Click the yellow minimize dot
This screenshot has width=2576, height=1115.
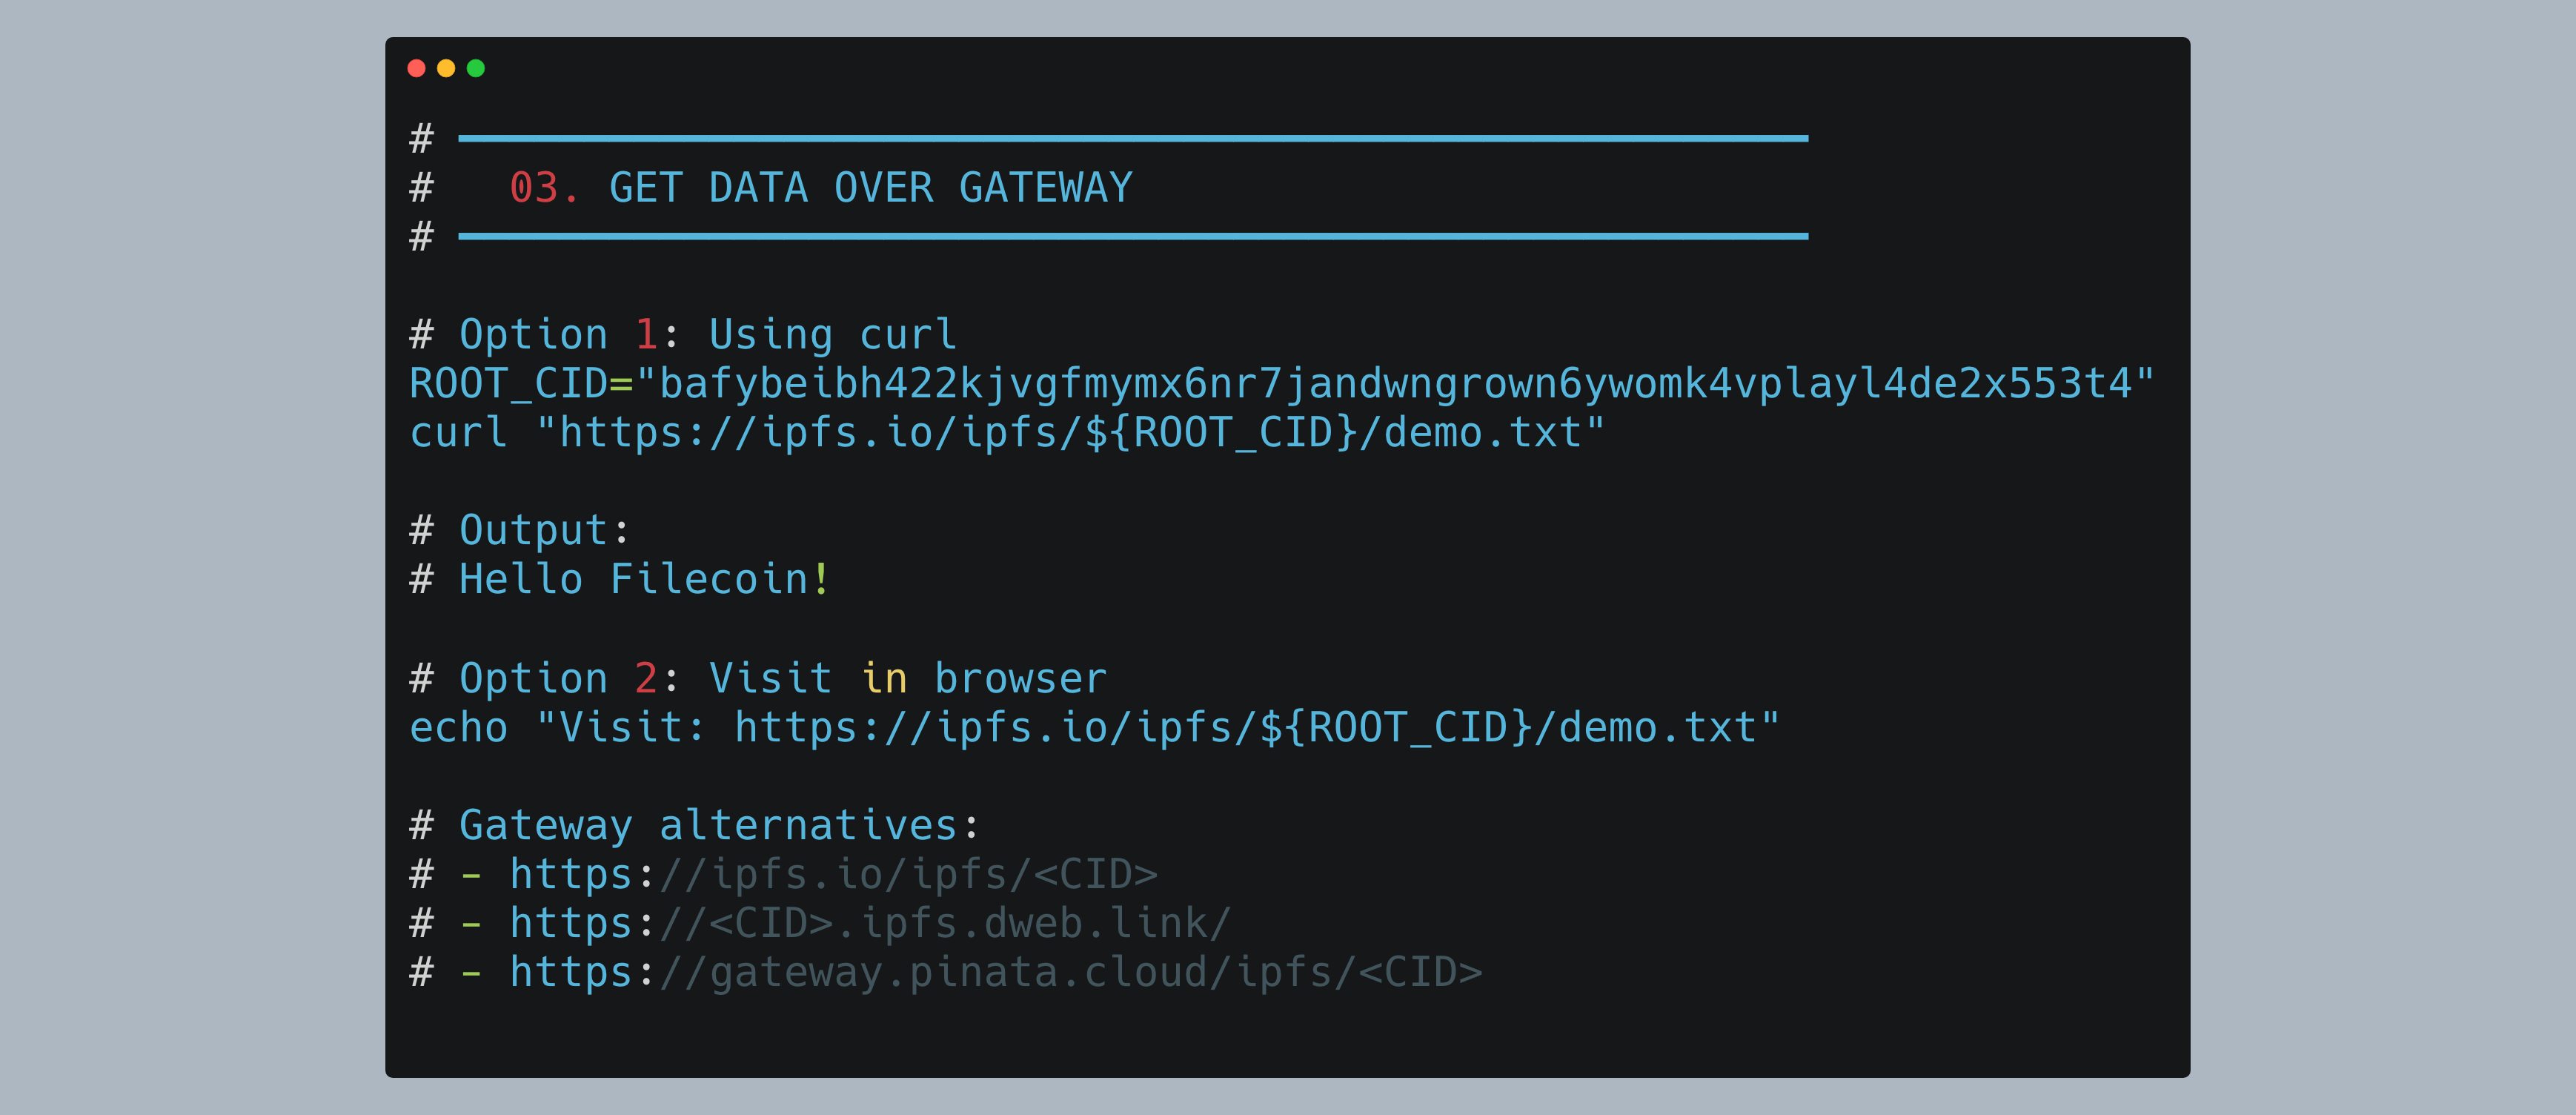point(446,68)
